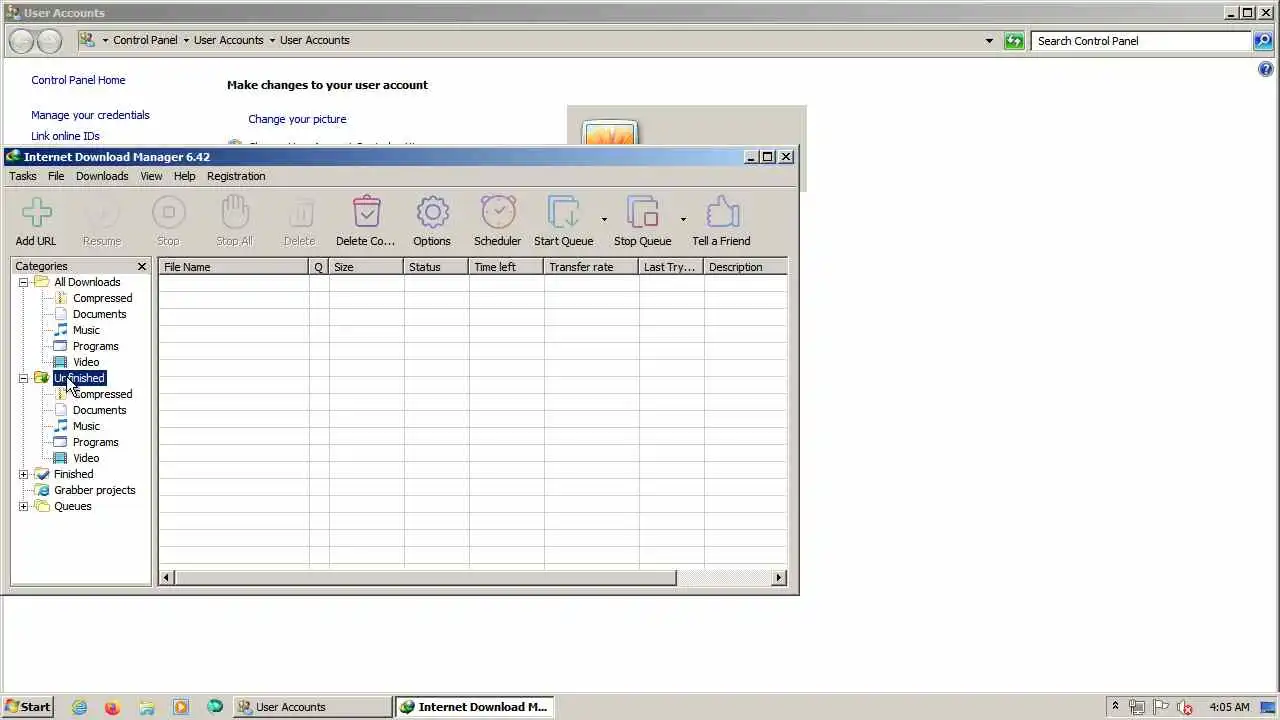
Task: Select Programs under All Downloads
Action: (95, 346)
